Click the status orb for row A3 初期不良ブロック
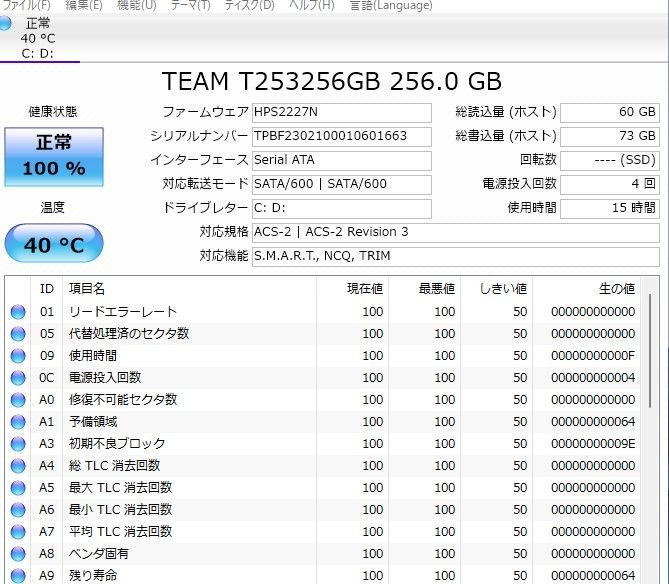The width and height of the screenshot is (669, 584). (18, 444)
